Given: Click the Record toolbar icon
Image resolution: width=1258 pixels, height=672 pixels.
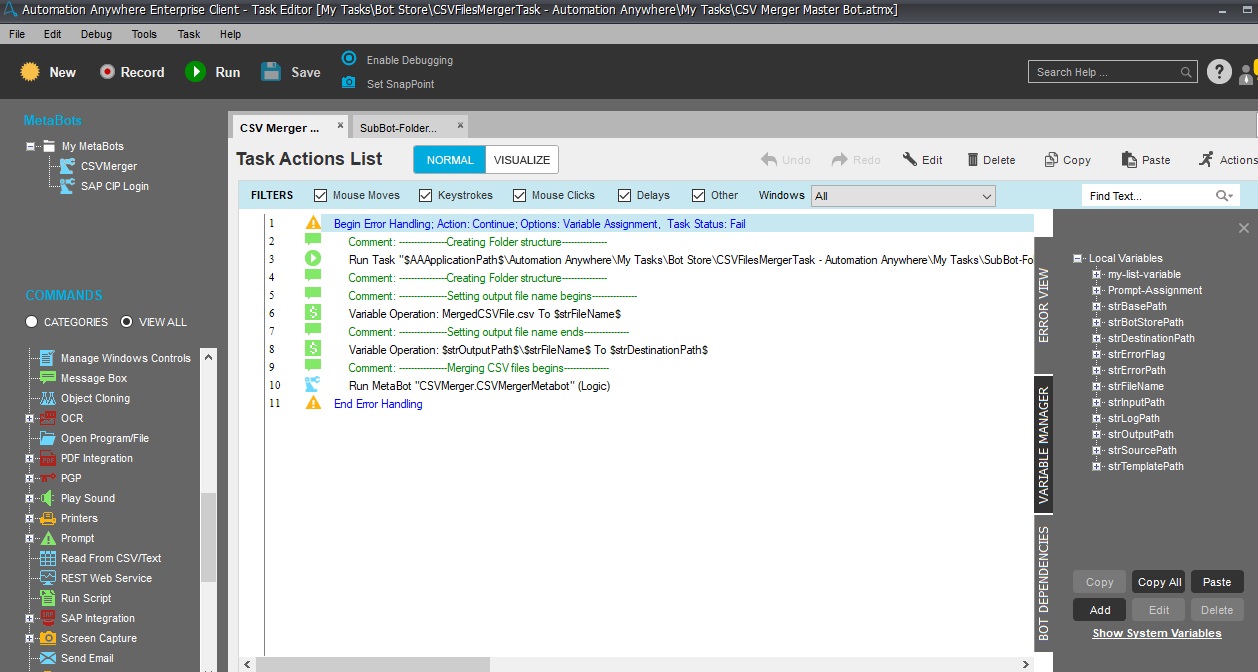Looking at the screenshot, I should coord(108,72).
